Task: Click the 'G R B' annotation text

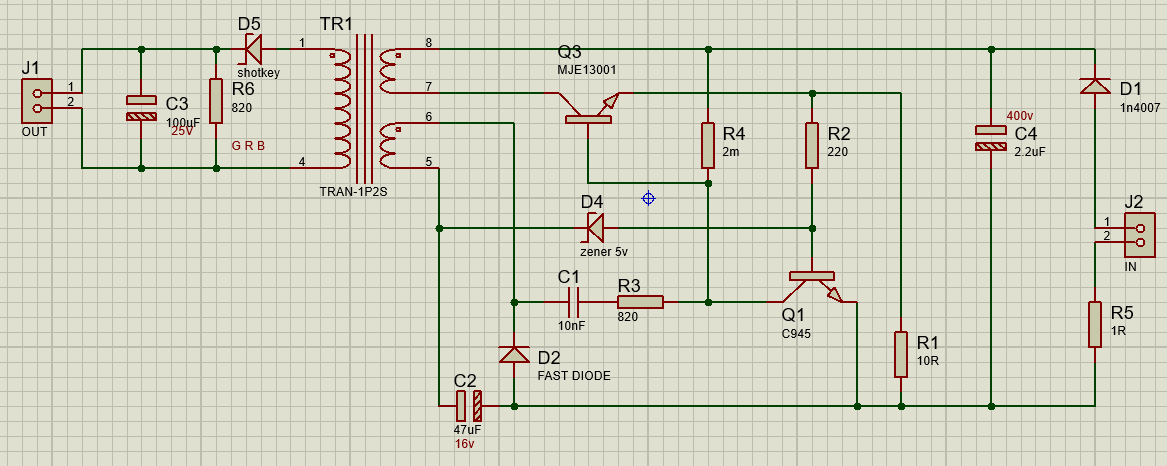Action: click(x=248, y=145)
